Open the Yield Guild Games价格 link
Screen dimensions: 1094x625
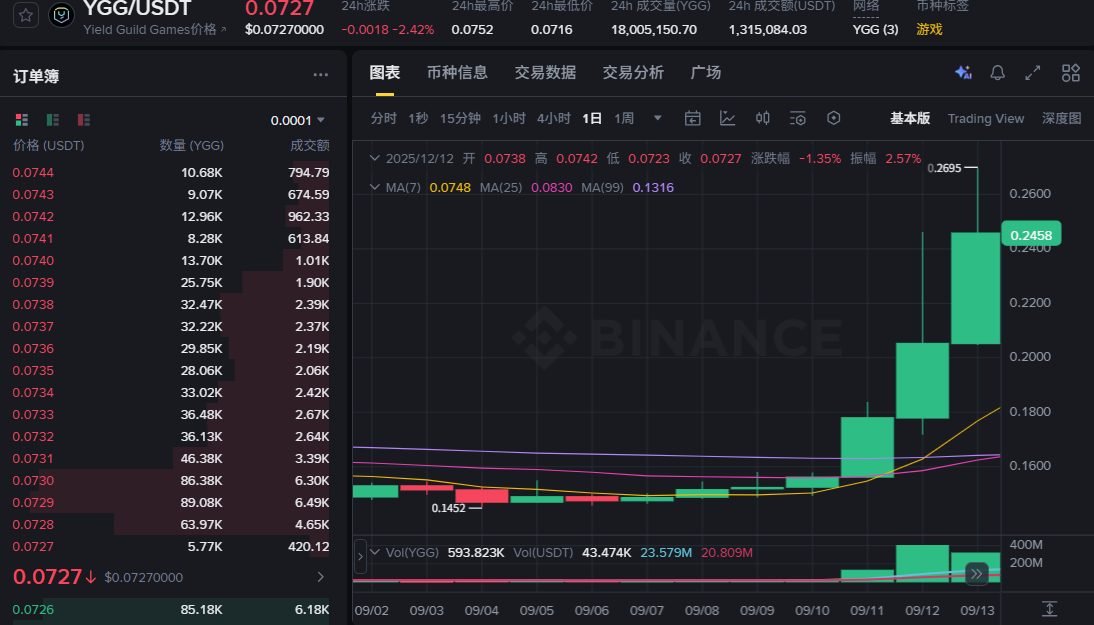pyautogui.click(x=155, y=30)
